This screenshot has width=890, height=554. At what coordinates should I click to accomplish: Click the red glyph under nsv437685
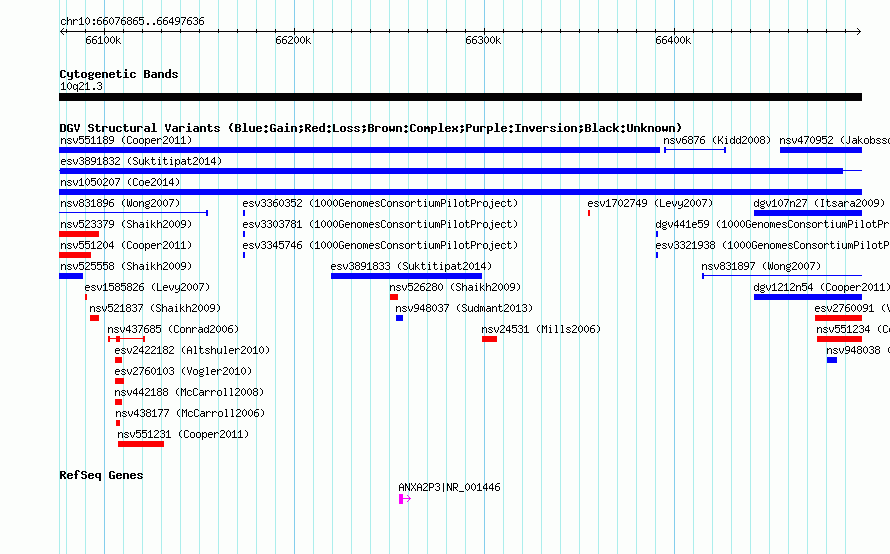[126, 339]
